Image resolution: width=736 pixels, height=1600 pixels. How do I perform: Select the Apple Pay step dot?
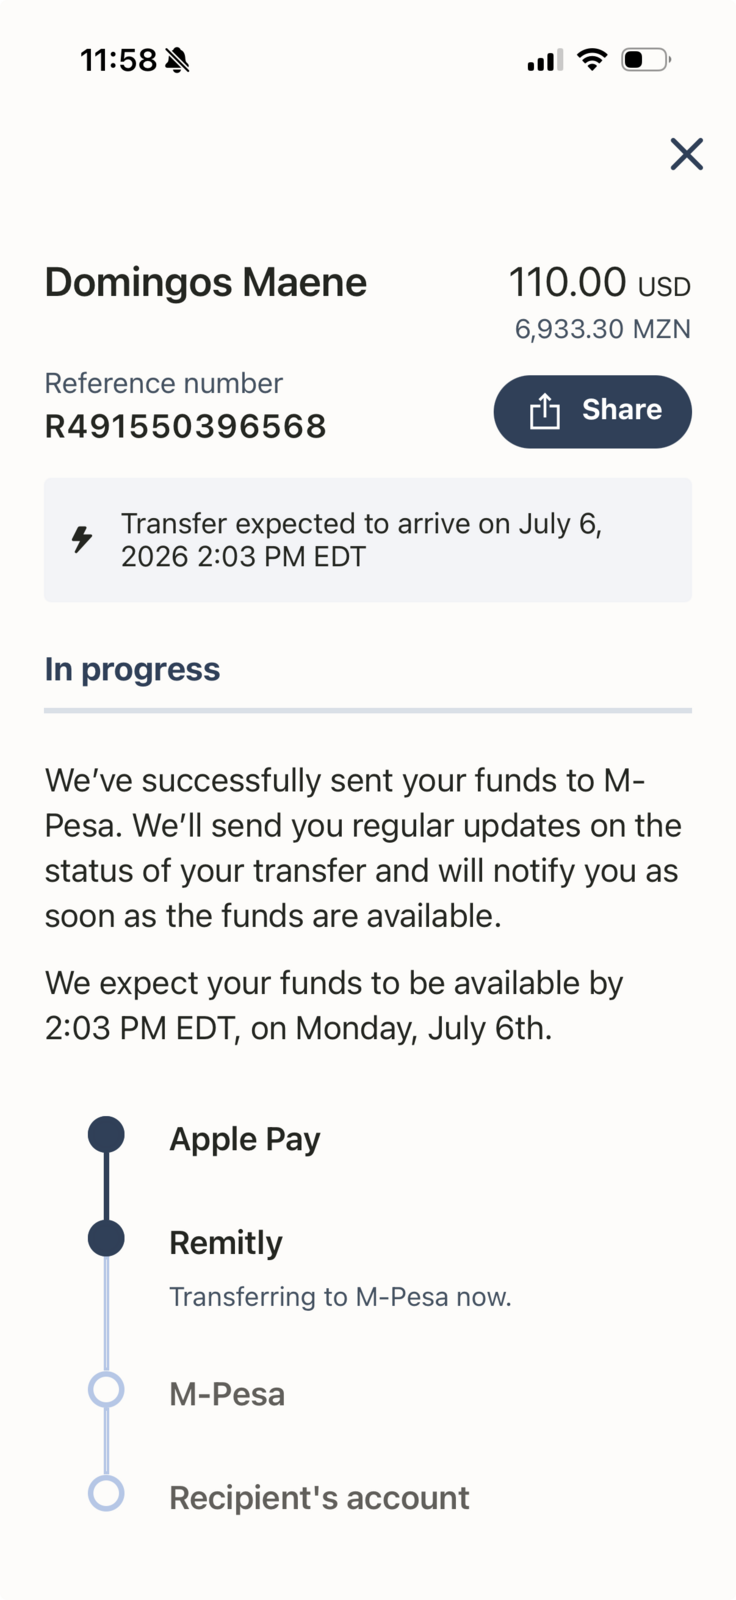106,1135
